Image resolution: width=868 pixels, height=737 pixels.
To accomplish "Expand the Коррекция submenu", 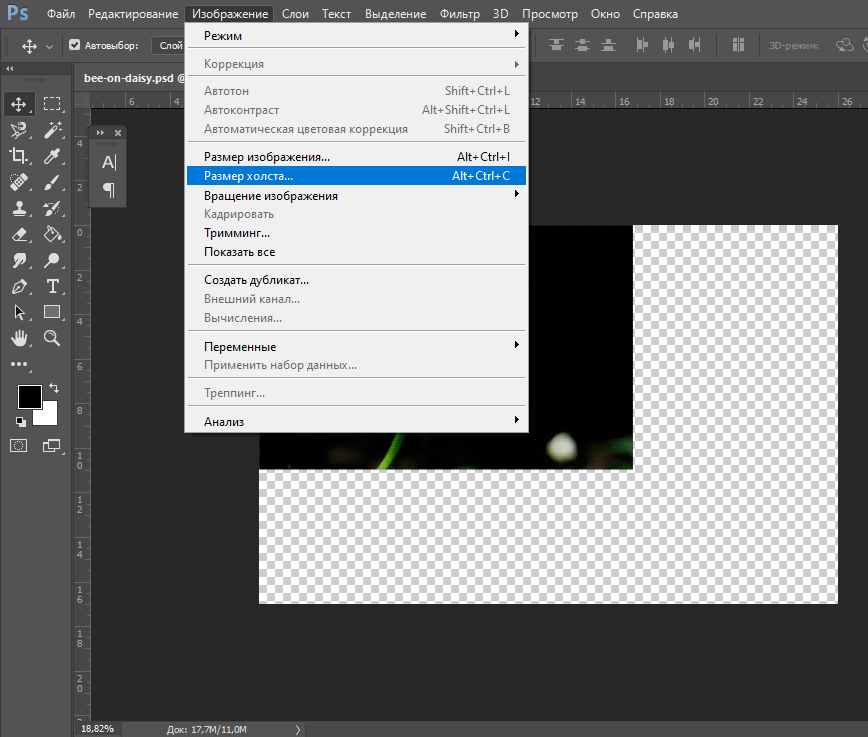I will 356,64.
